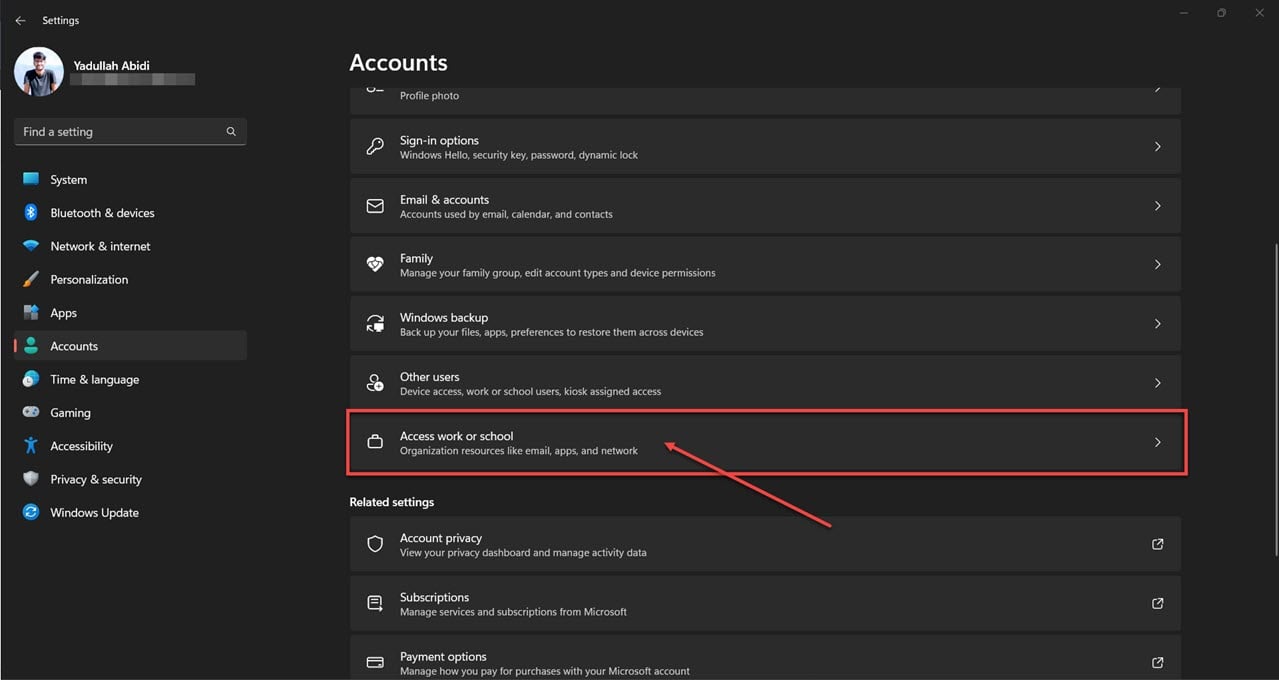Click the Network & internet globe icon
This screenshot has width=1279, height=680.
(x=31, y=246)
